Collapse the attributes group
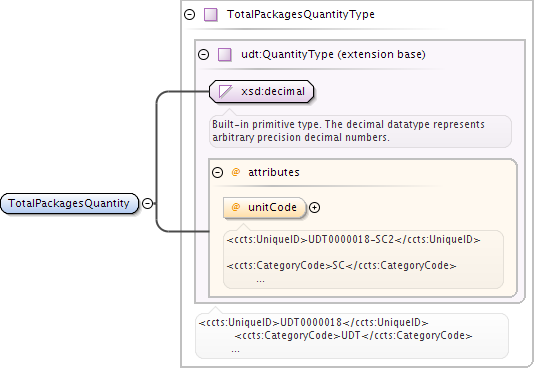Image resolution: width=535 pixels, height=369 pixels. tap(217, 172)
